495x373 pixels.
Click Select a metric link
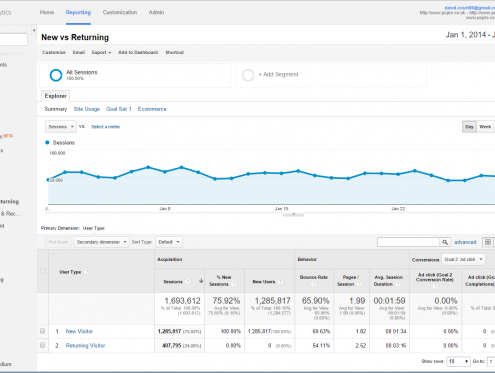[x=106, y=127]
